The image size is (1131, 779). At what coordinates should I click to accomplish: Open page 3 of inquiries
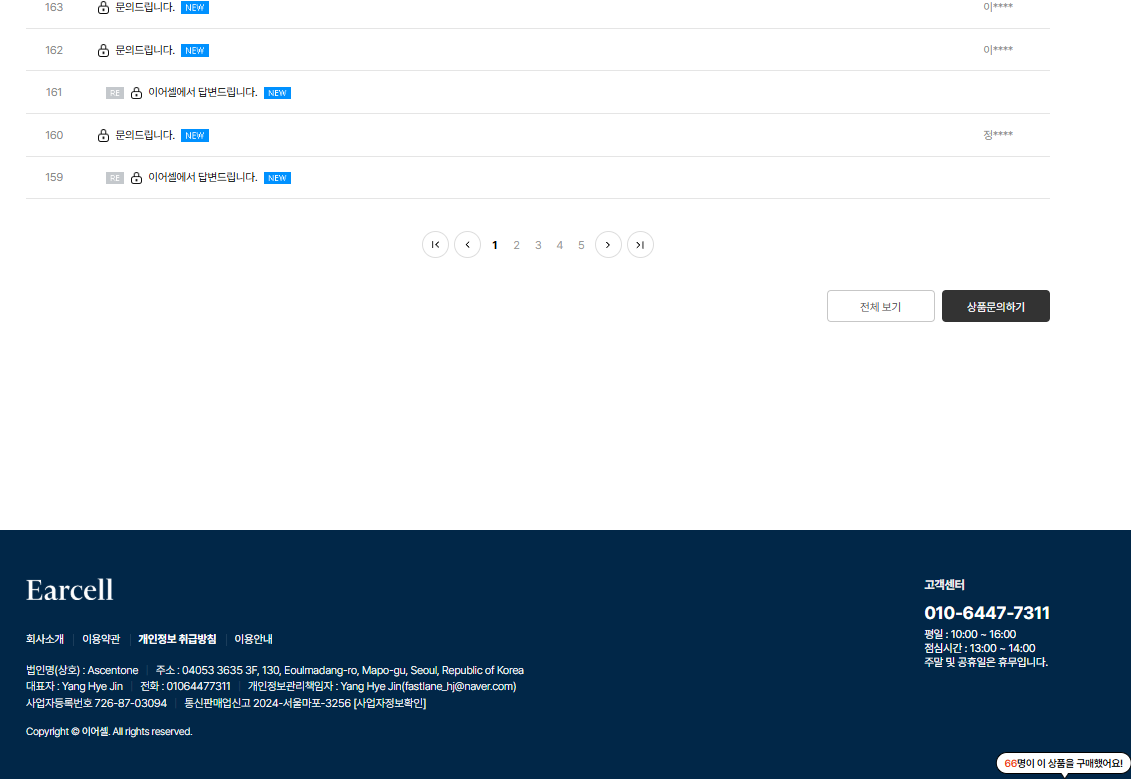[538, 245]
